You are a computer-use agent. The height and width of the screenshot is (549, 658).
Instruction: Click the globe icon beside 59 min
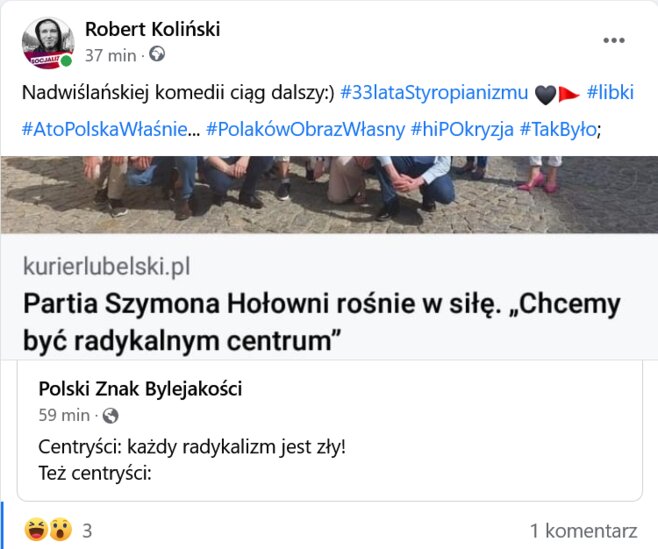(111, 415)
